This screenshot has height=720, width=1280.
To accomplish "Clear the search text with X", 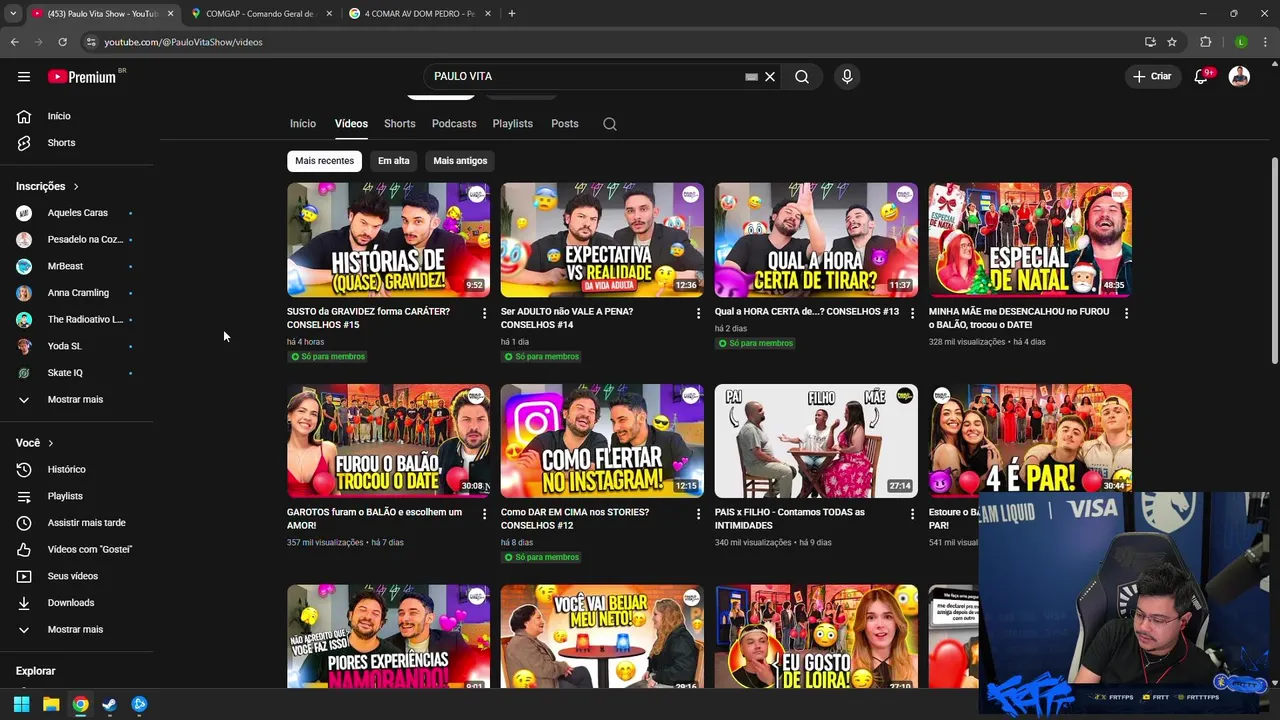I will click(770, 76).
